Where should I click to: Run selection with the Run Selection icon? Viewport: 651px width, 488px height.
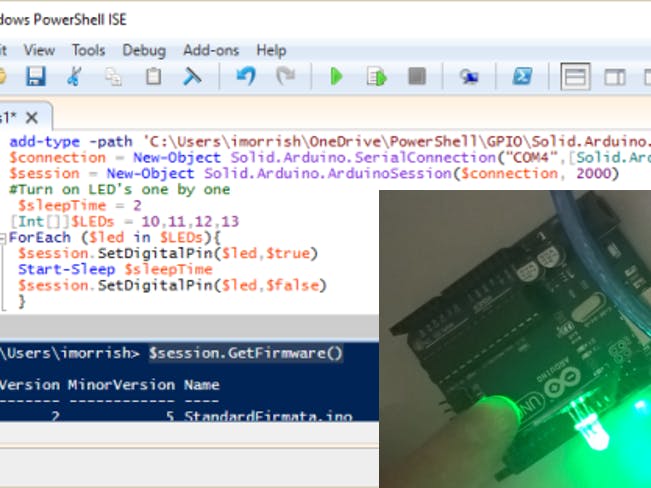pyautogui.click(x=377, y=77)
